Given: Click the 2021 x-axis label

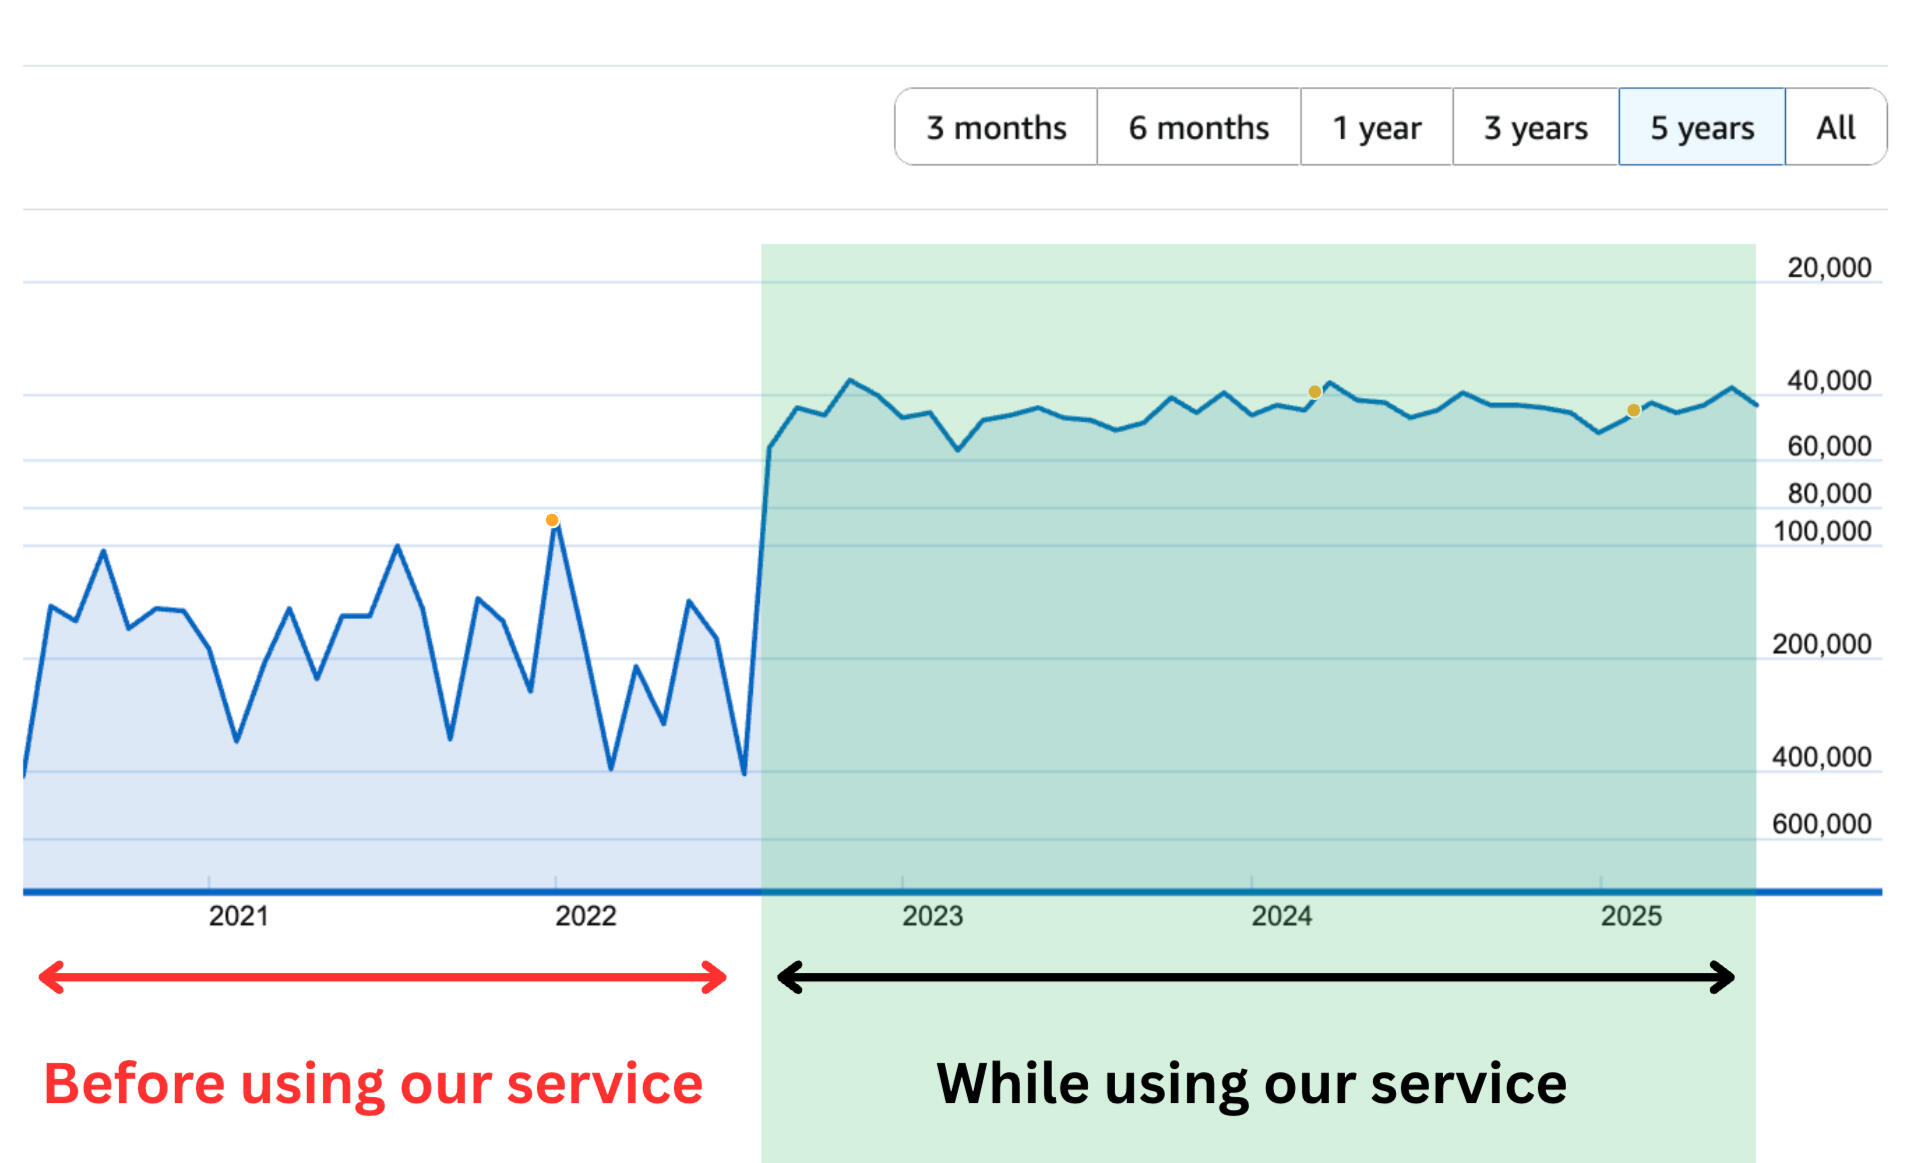Looking at the screenshot, I should (238, 915).
